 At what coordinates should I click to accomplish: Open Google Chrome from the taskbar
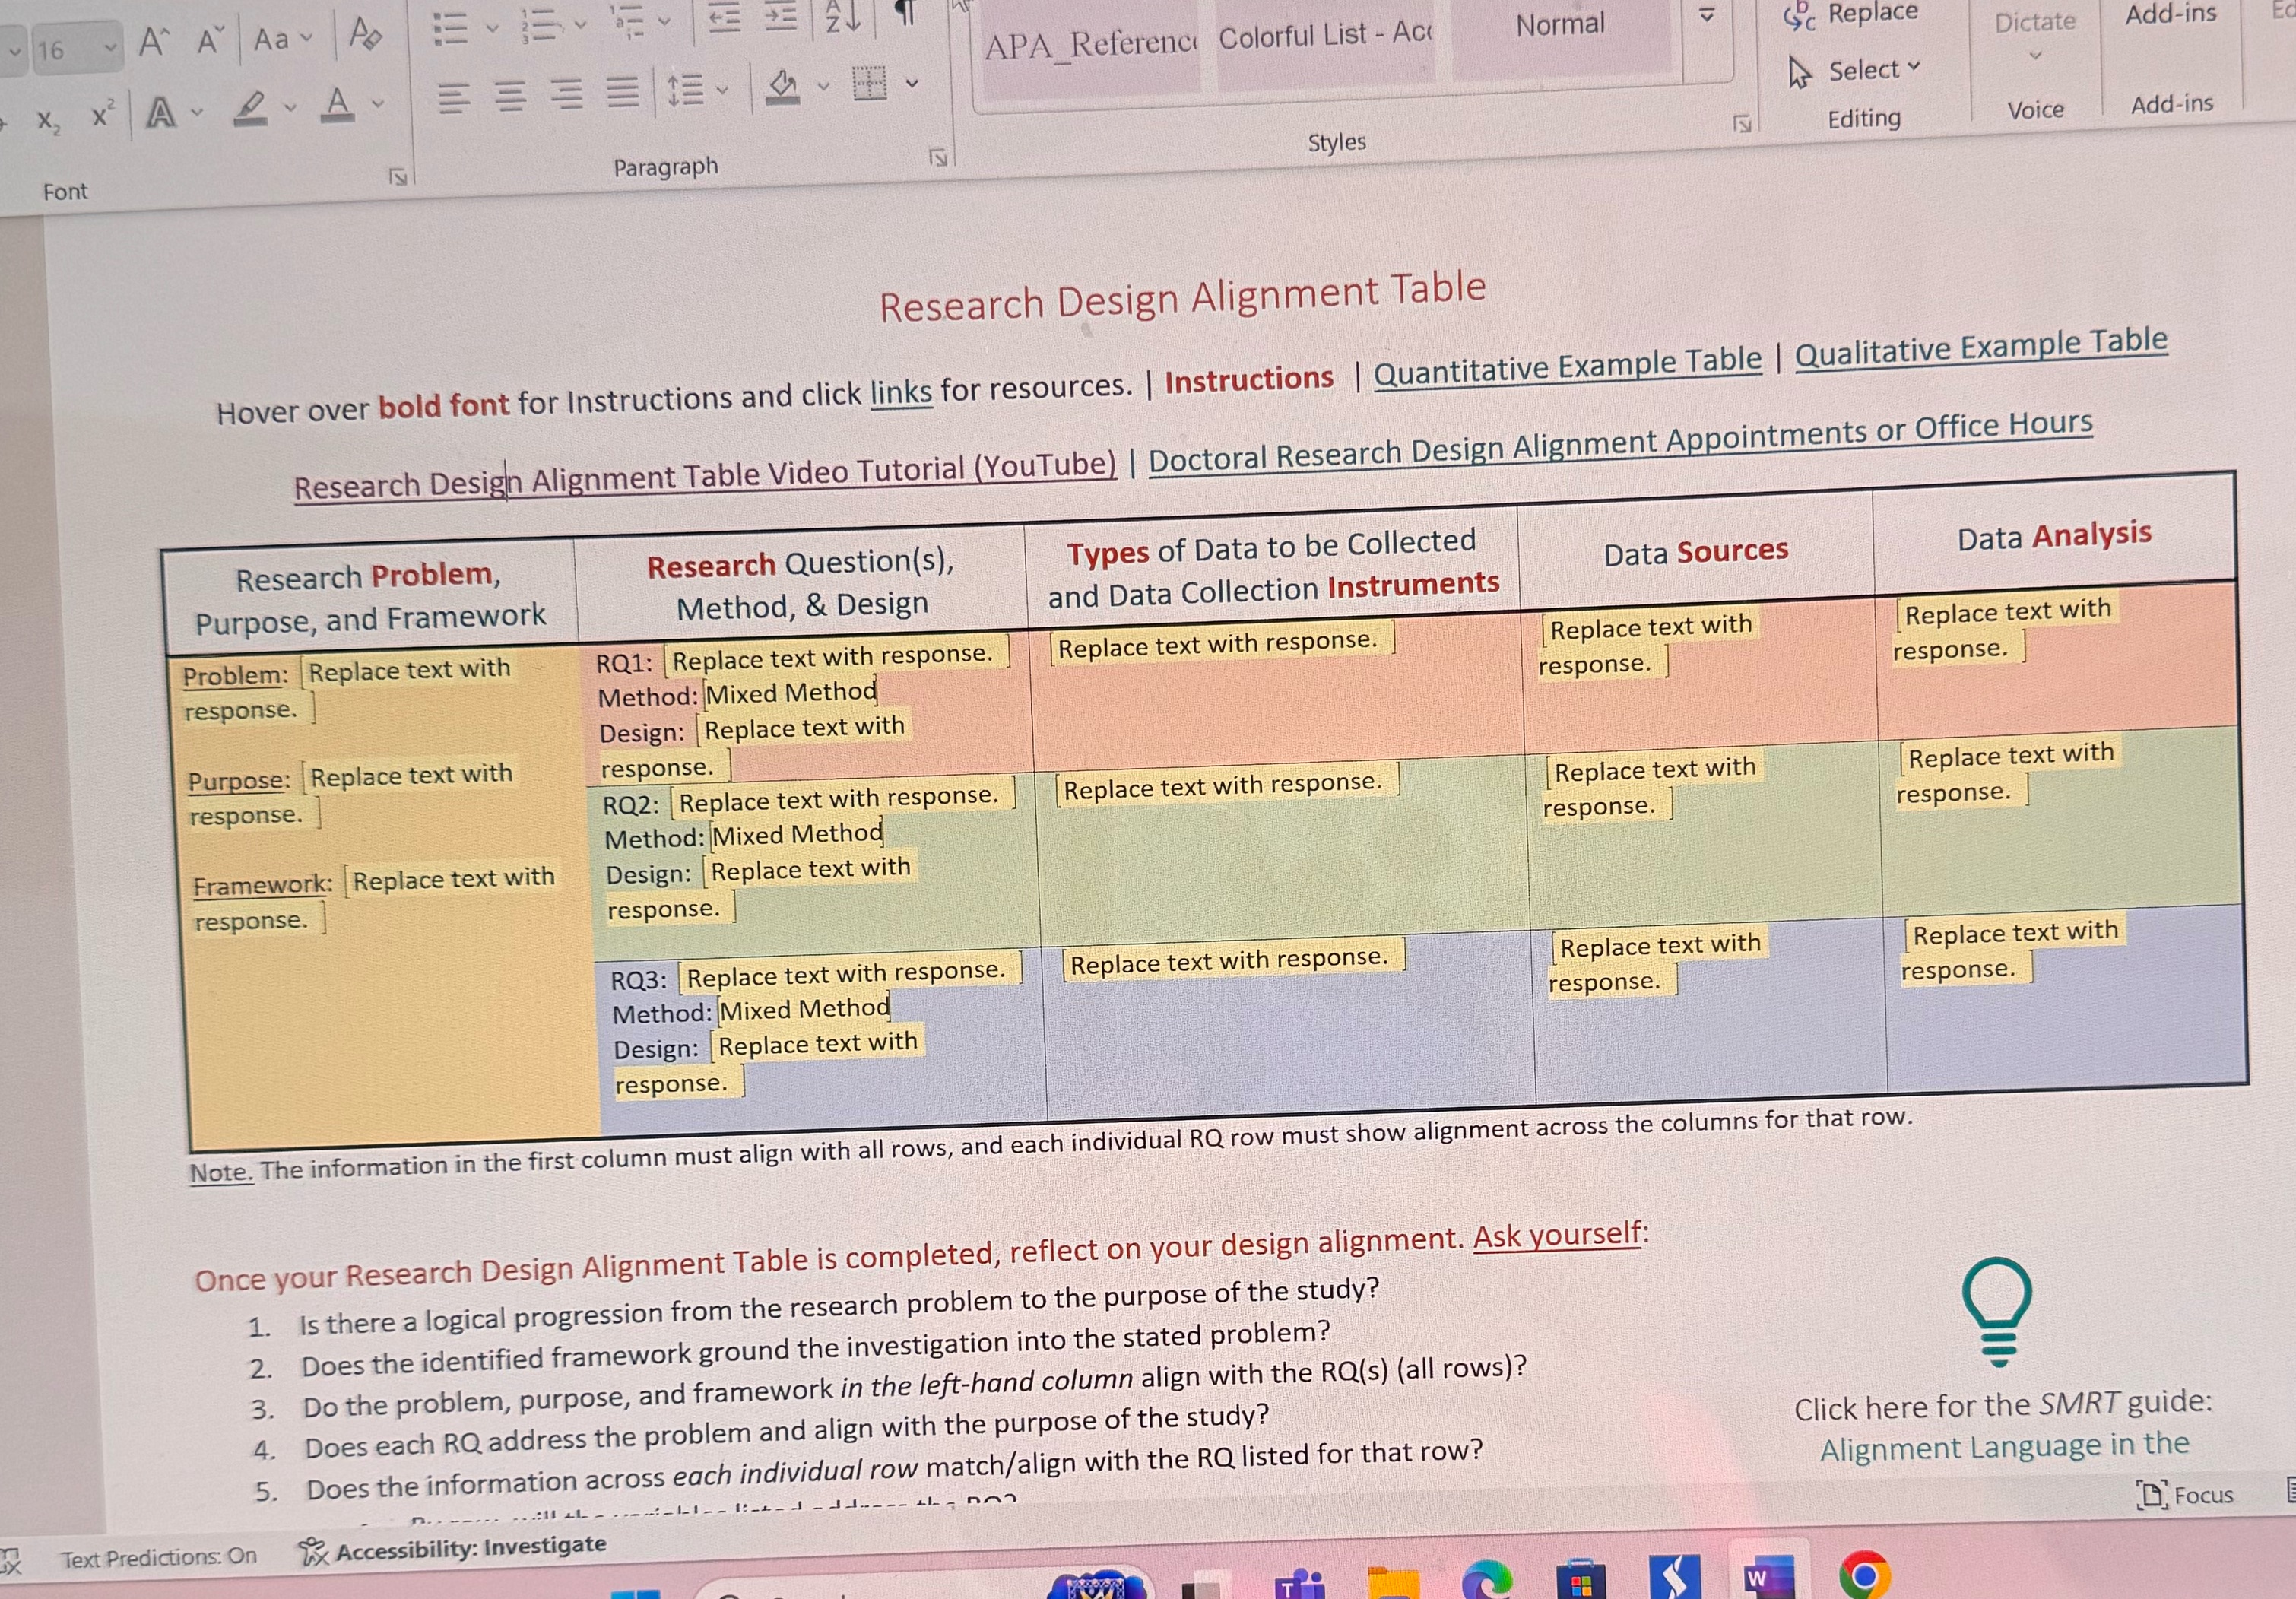[x=1864, y=1576]
